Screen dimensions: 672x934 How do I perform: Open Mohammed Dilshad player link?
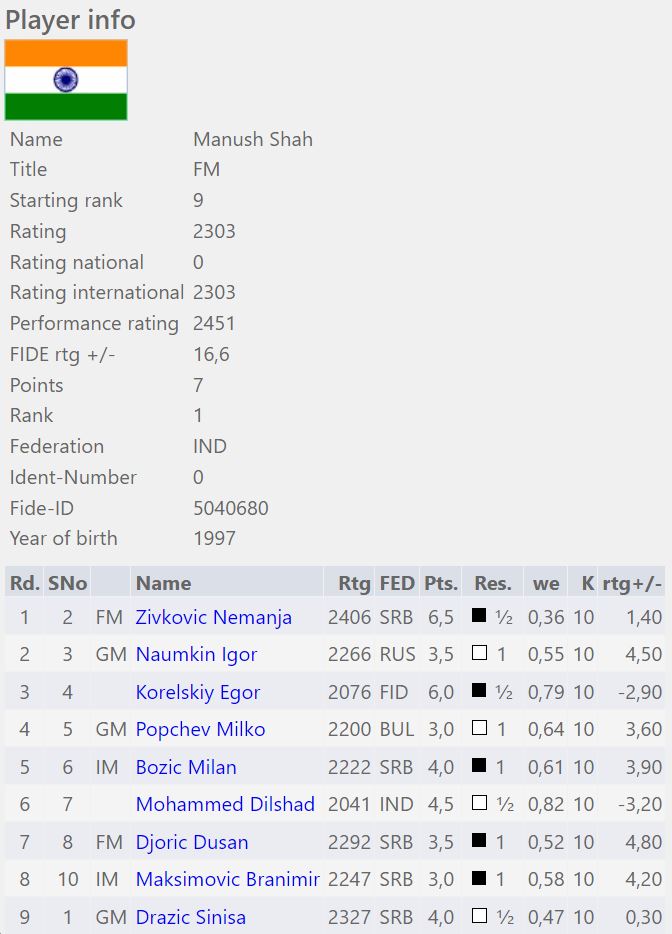point(225,804)
